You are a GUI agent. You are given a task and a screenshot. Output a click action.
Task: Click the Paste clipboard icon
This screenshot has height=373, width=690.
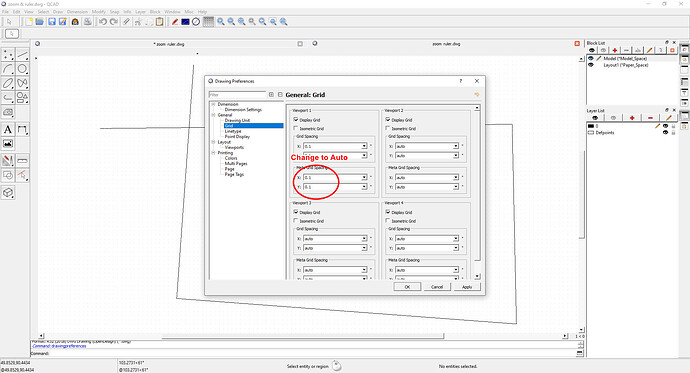point(159,22)
